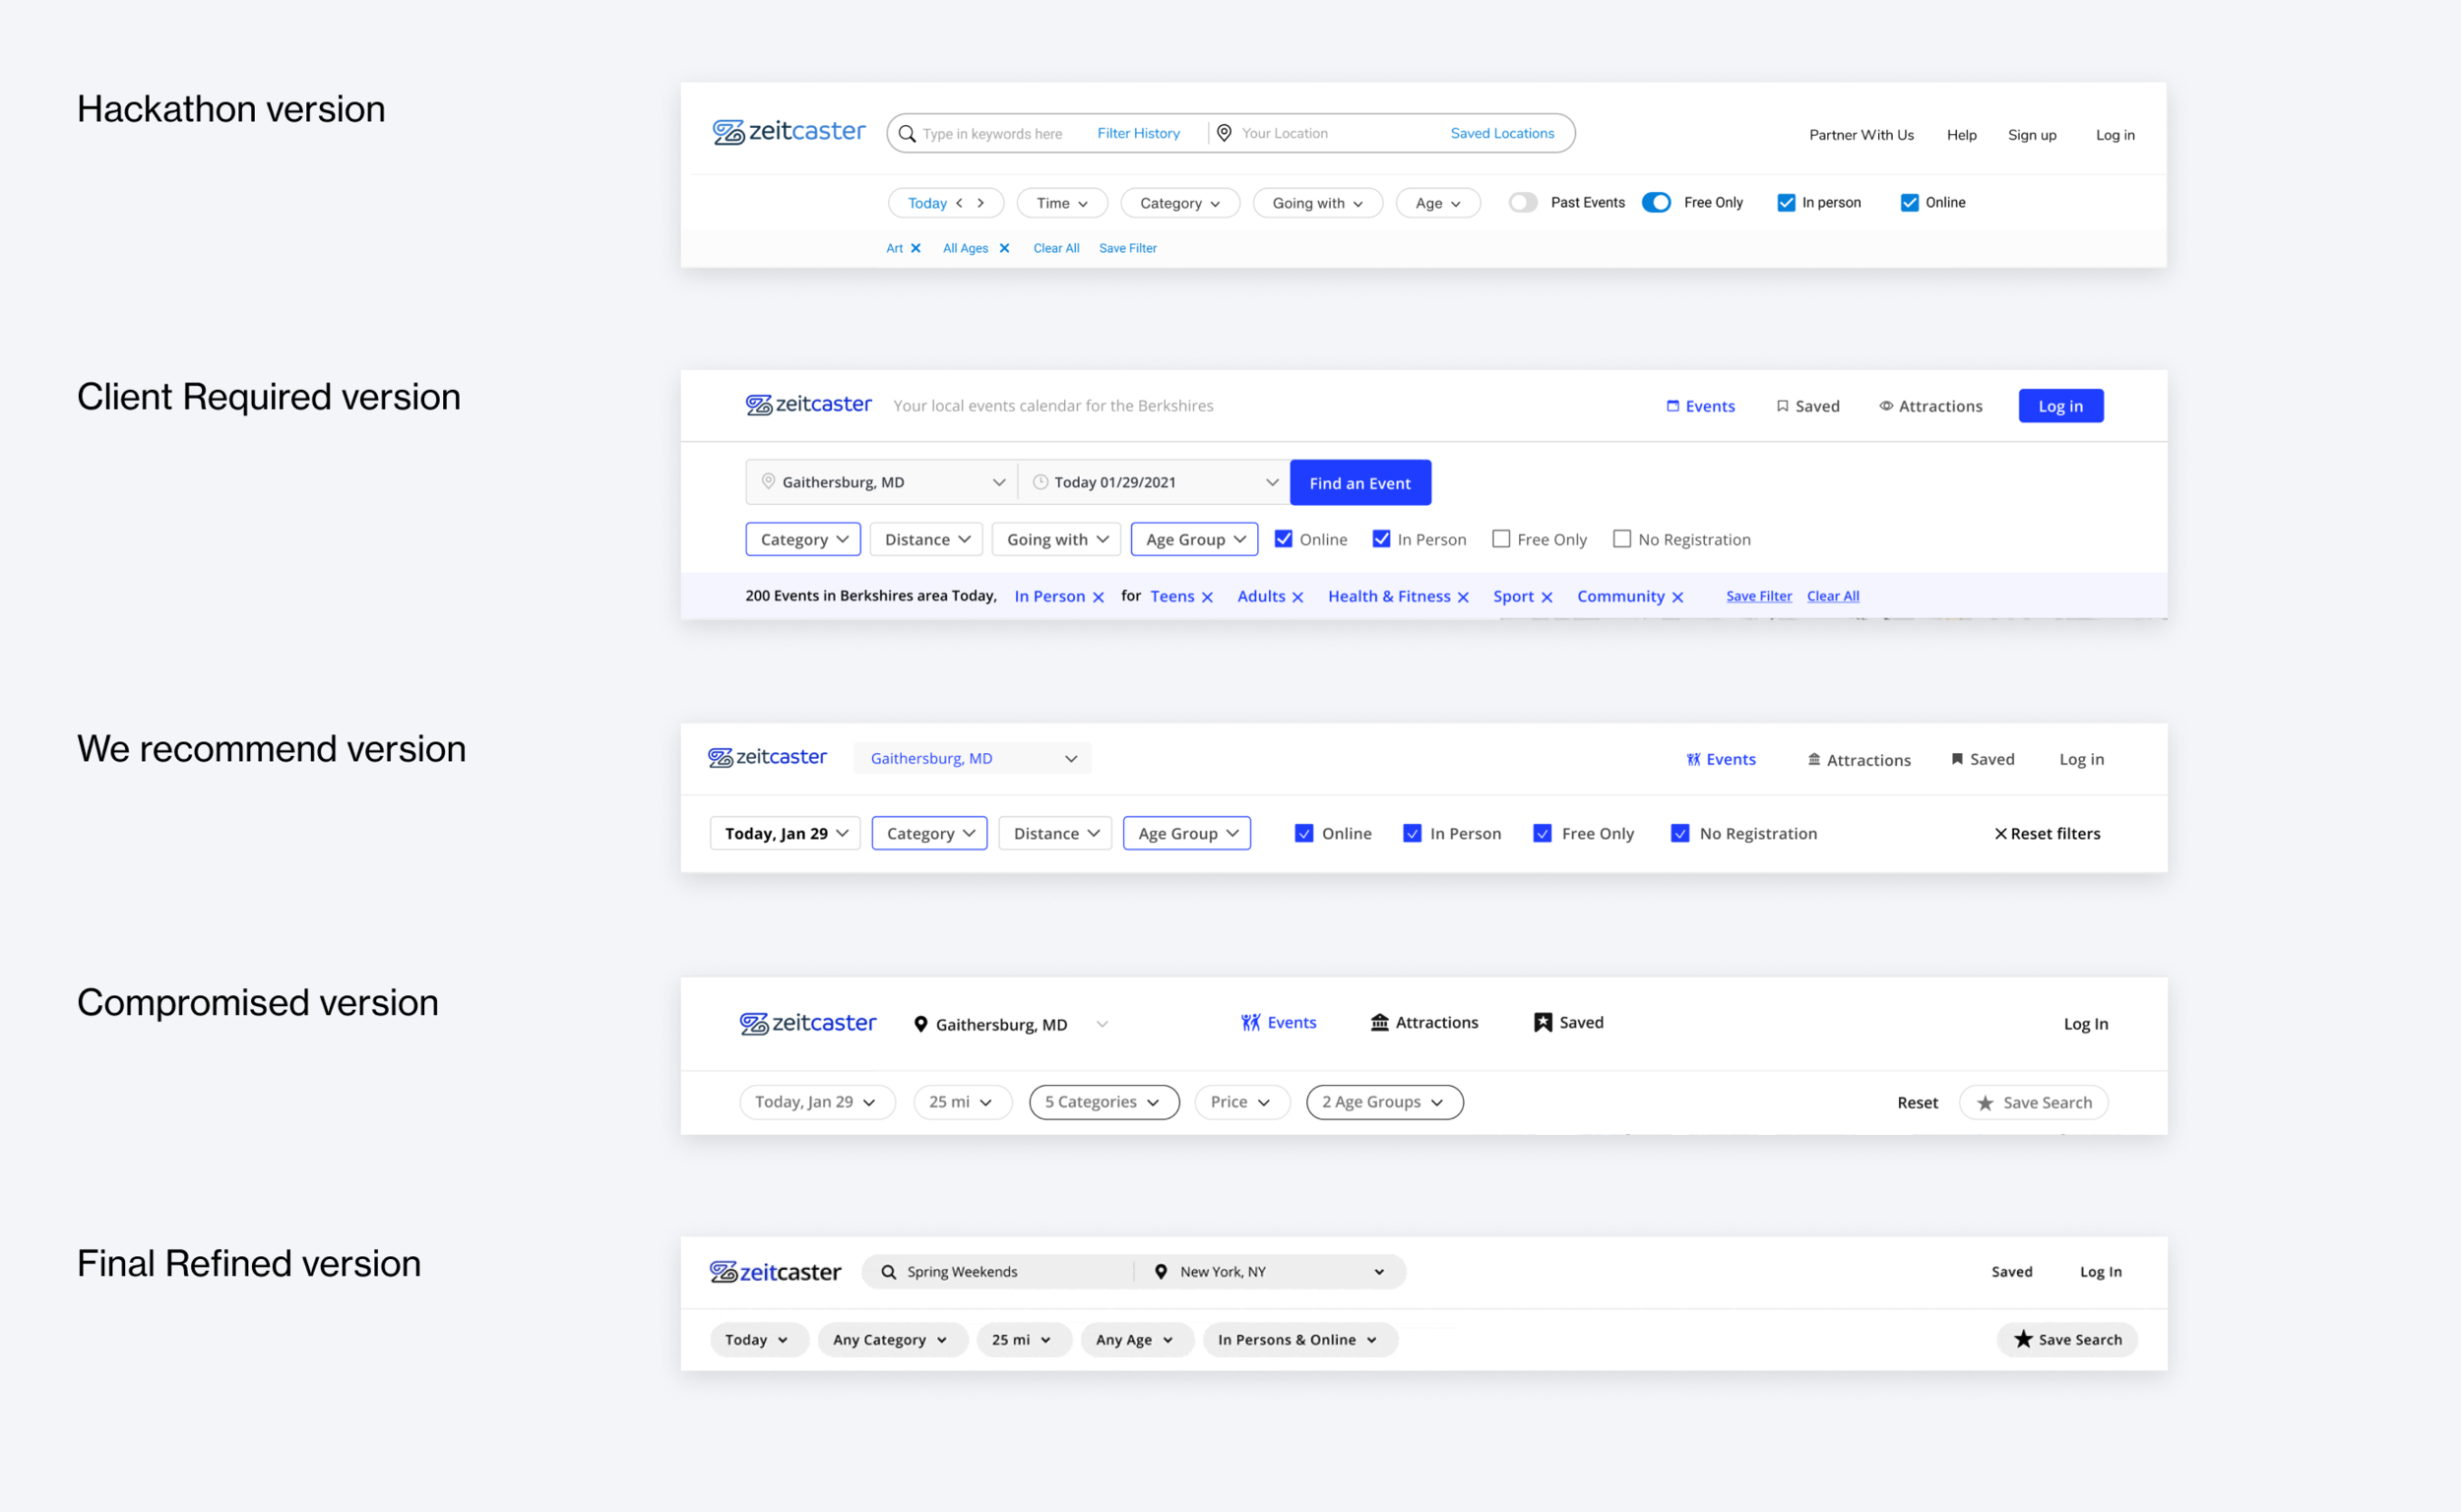Open Gaithersburg, MD dropdown in We recommend version
2461x1512 pixels.
[x=972, y=759]
